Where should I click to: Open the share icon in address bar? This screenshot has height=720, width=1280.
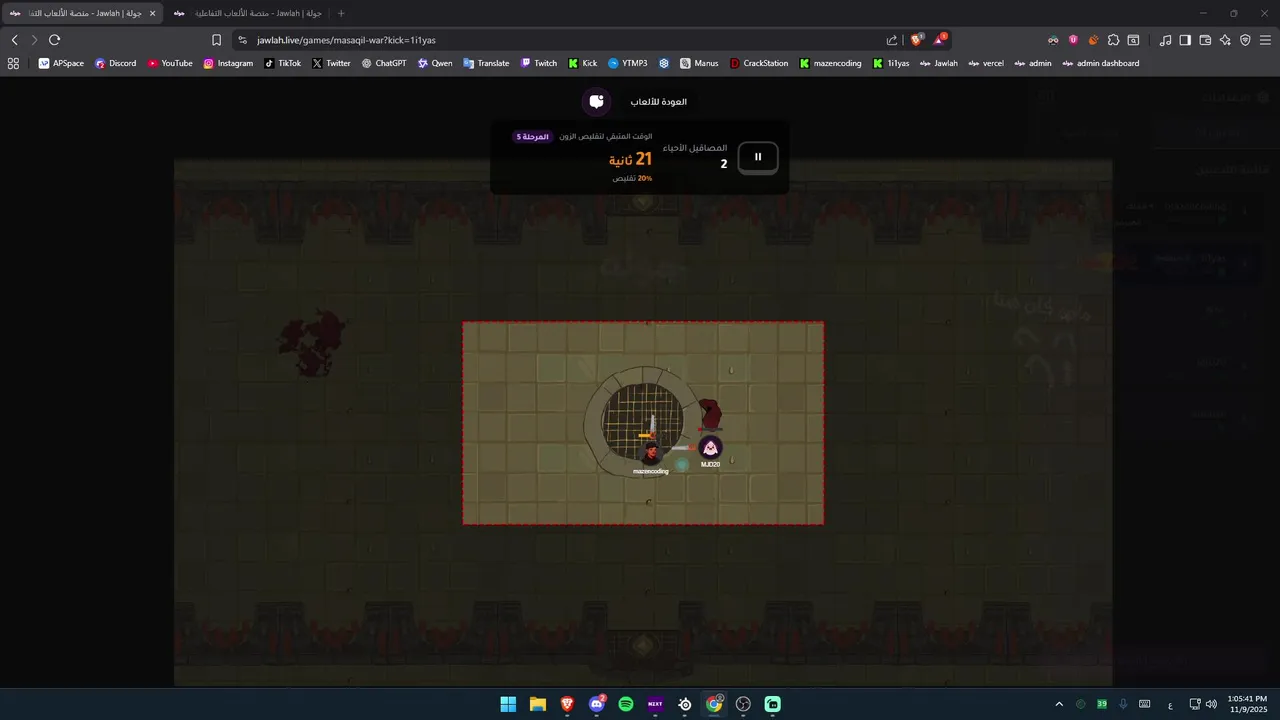892,40
